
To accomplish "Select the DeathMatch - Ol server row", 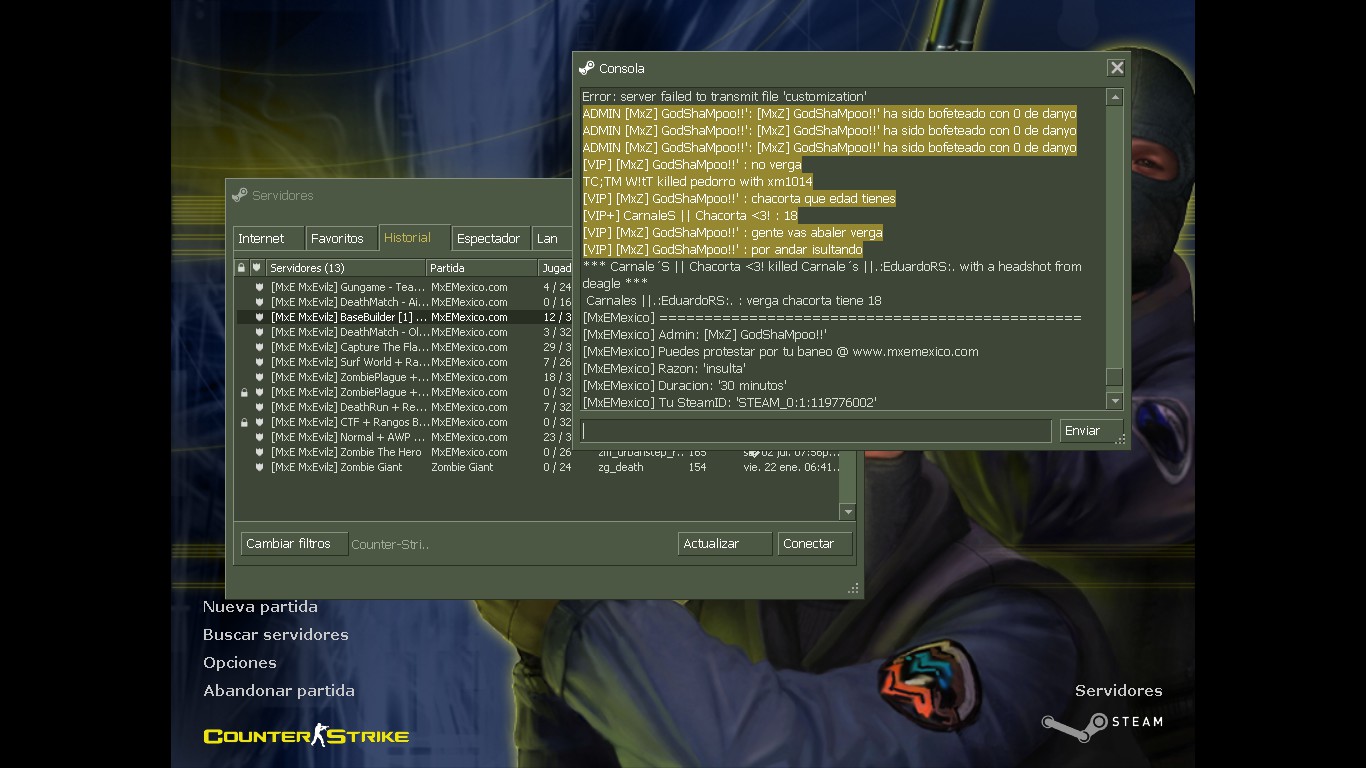I will pos(404,332).
